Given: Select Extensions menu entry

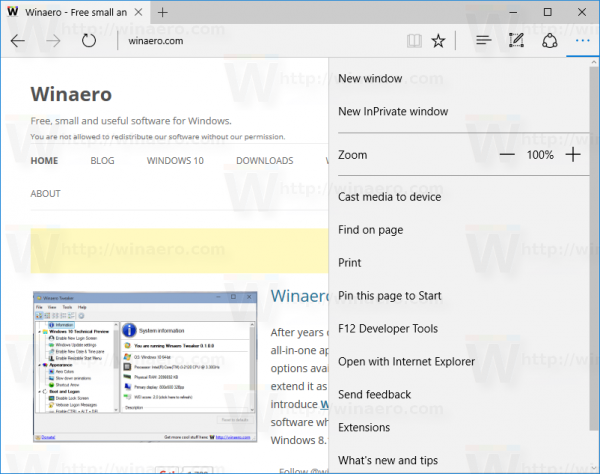Looking at the screenshot, I should (x=364, y=427).
